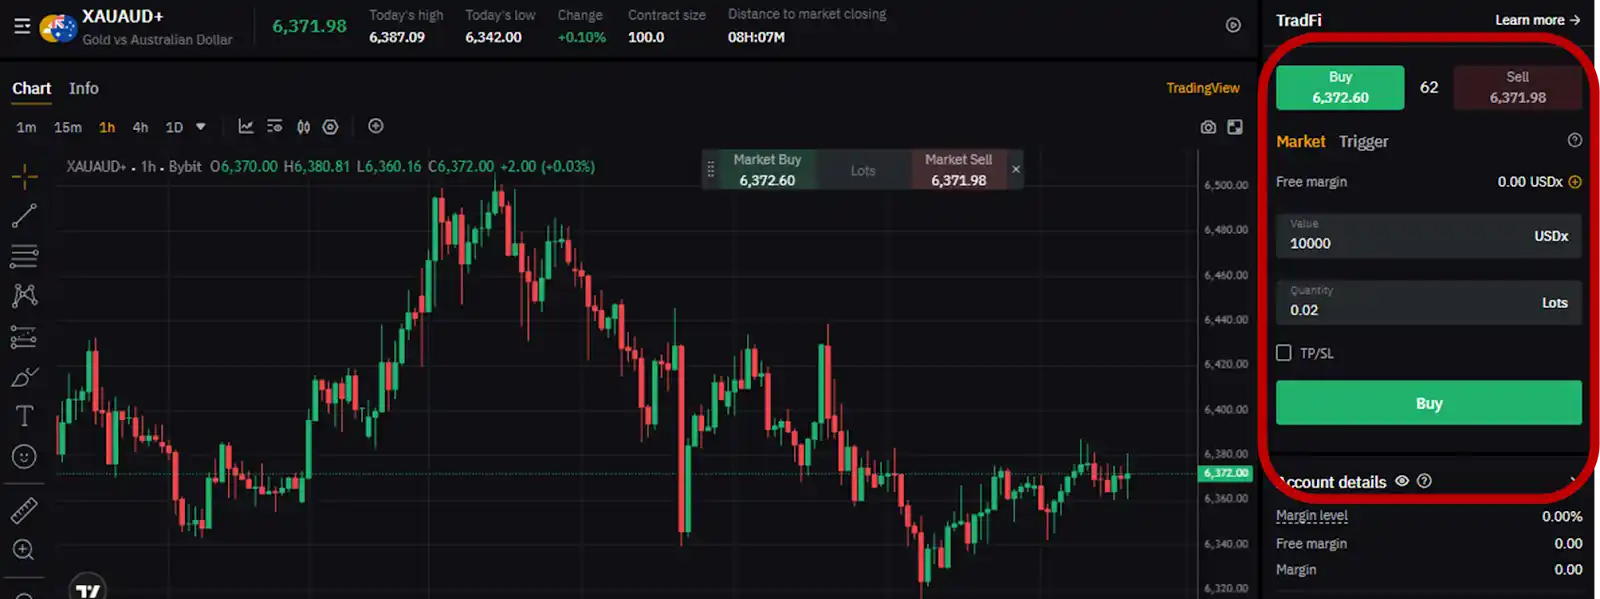The width and height of the screenshot is (1600, 599).
Task: Click the 6,372.00 current price tag
Action: click(1225, 473)
